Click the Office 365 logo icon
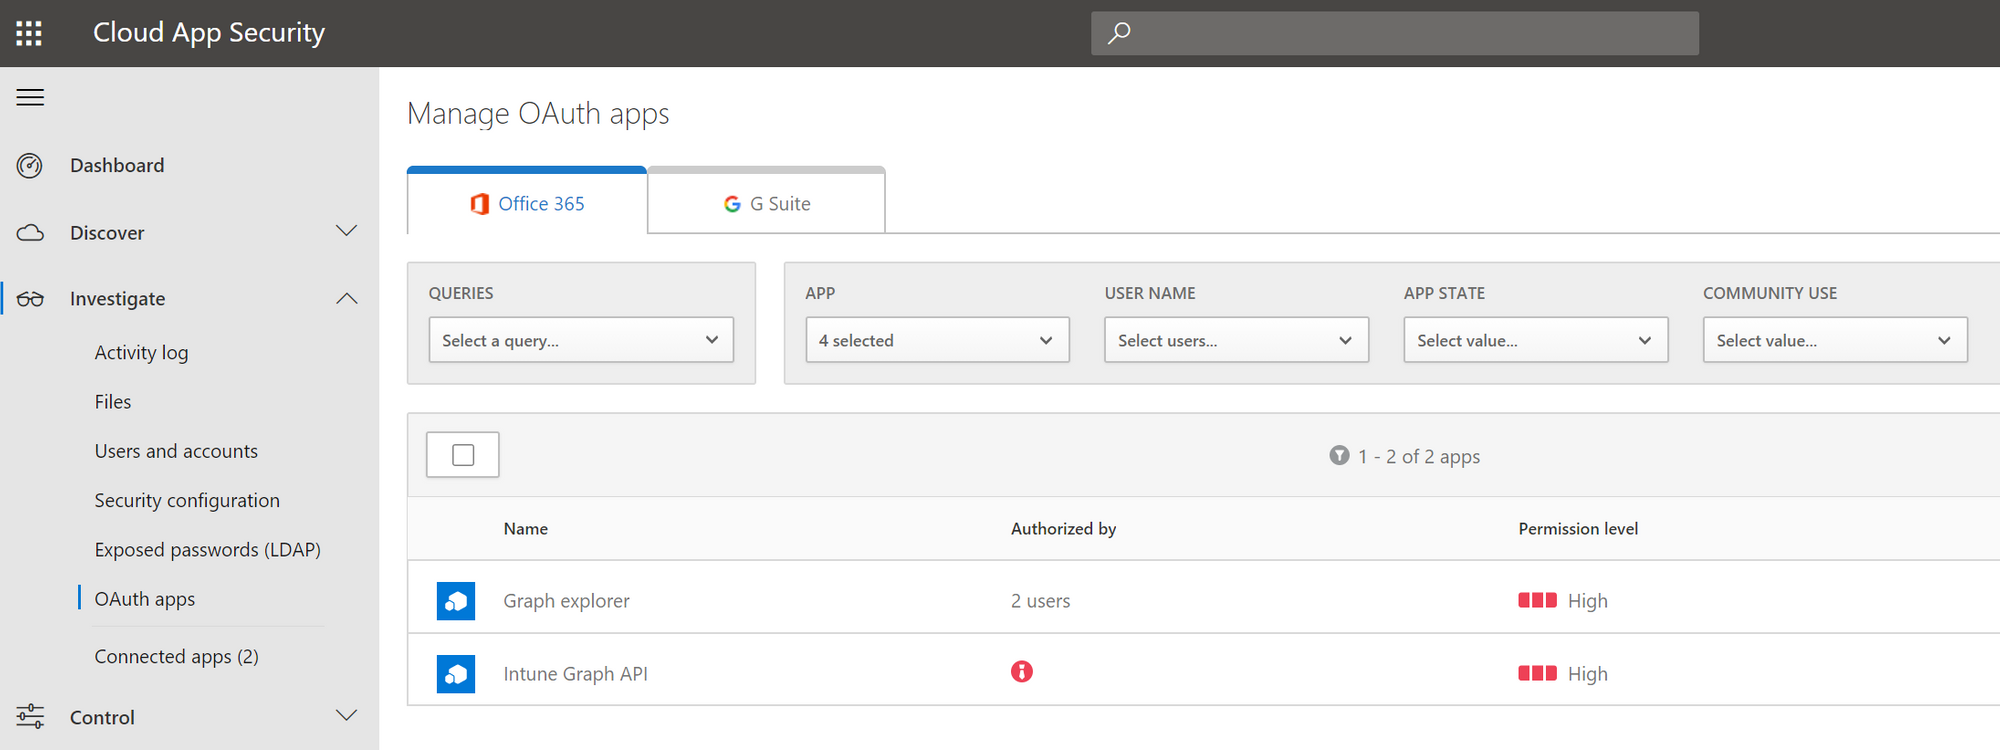 [480, 204]
